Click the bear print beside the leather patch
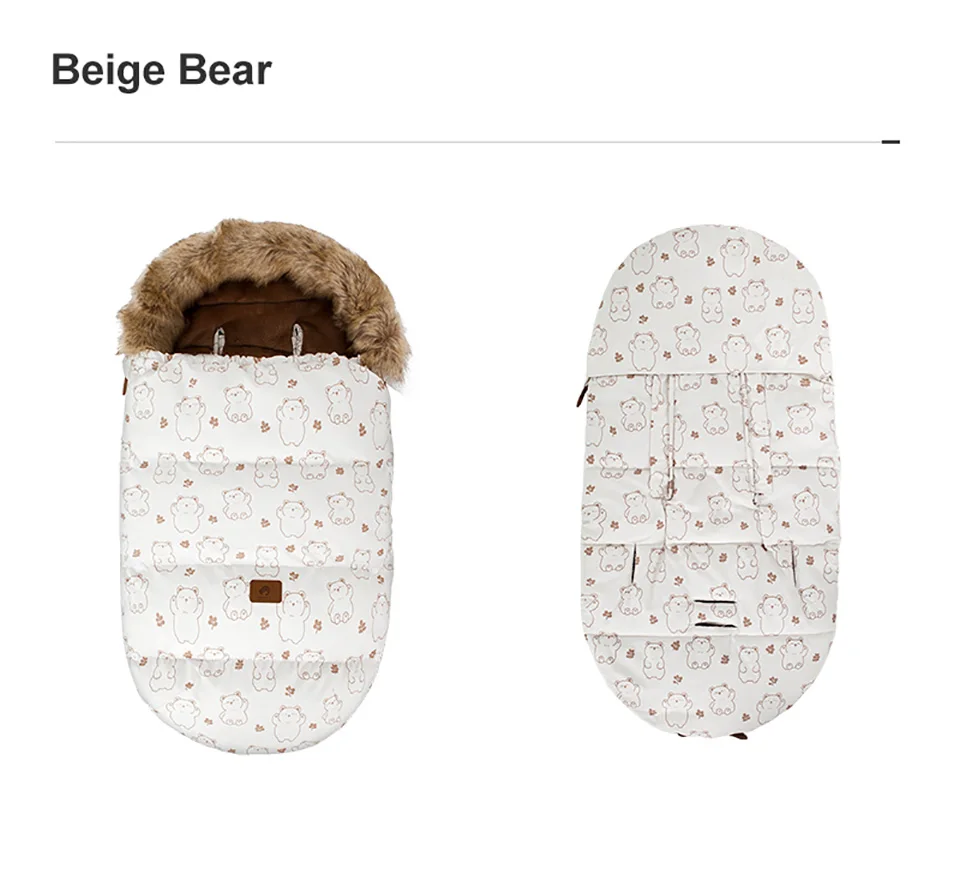 tap(295, 616)
